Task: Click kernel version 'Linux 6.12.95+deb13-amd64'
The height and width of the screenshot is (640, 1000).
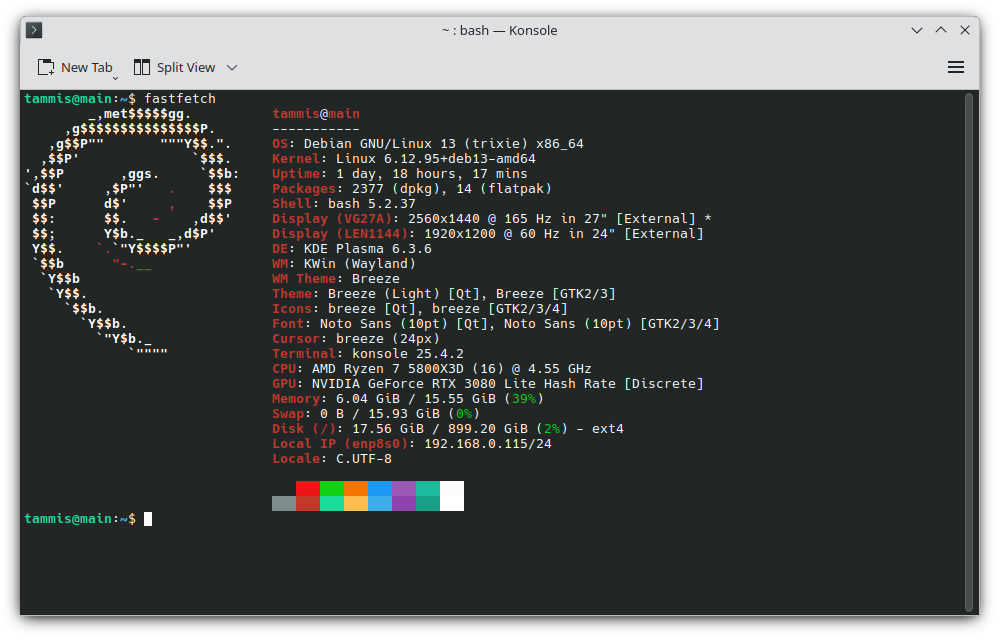Action: pos(436,159)
